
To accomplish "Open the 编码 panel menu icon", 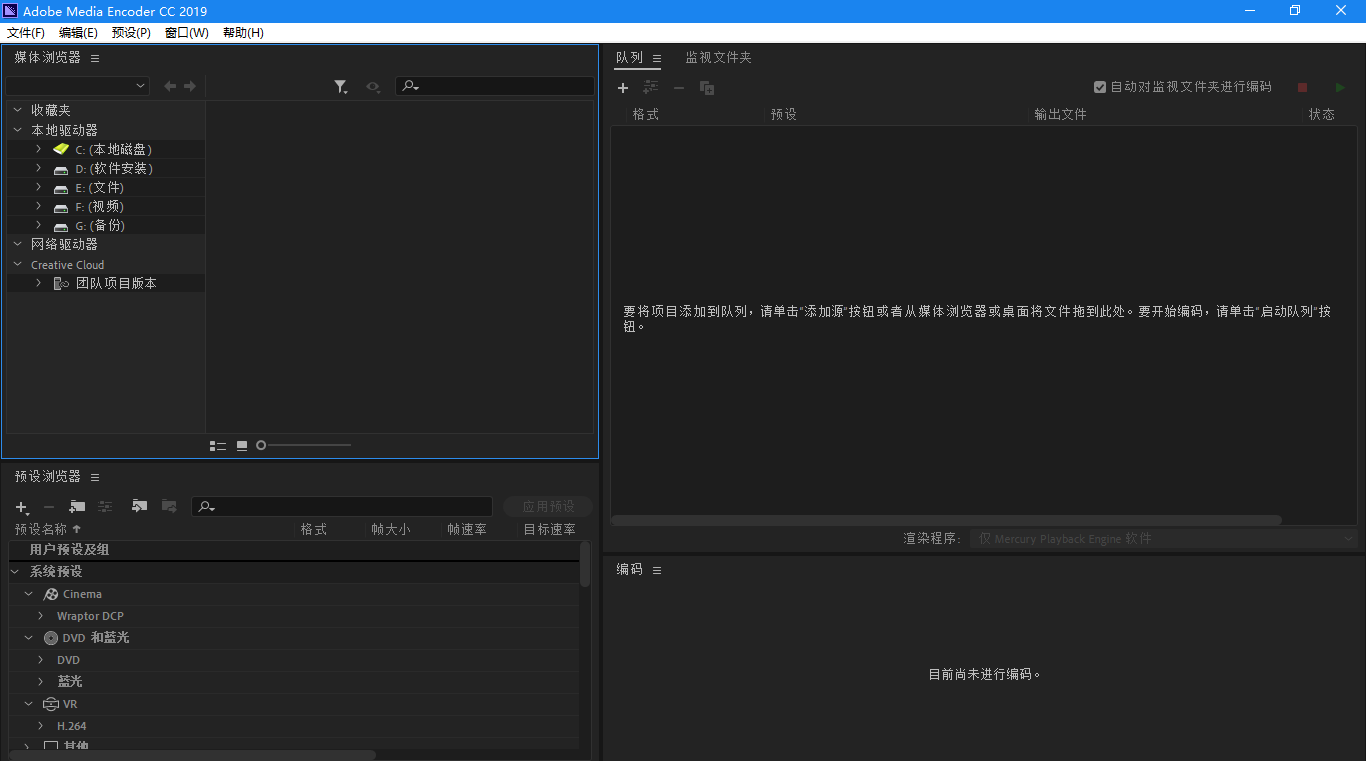I will pos(657,570).
